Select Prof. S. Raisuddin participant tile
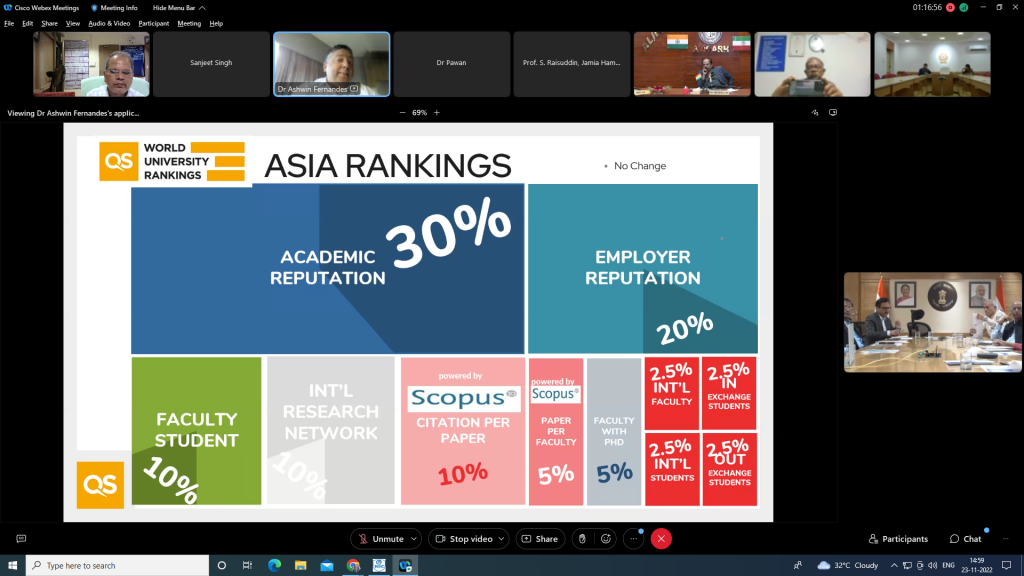 click(571, 64)
